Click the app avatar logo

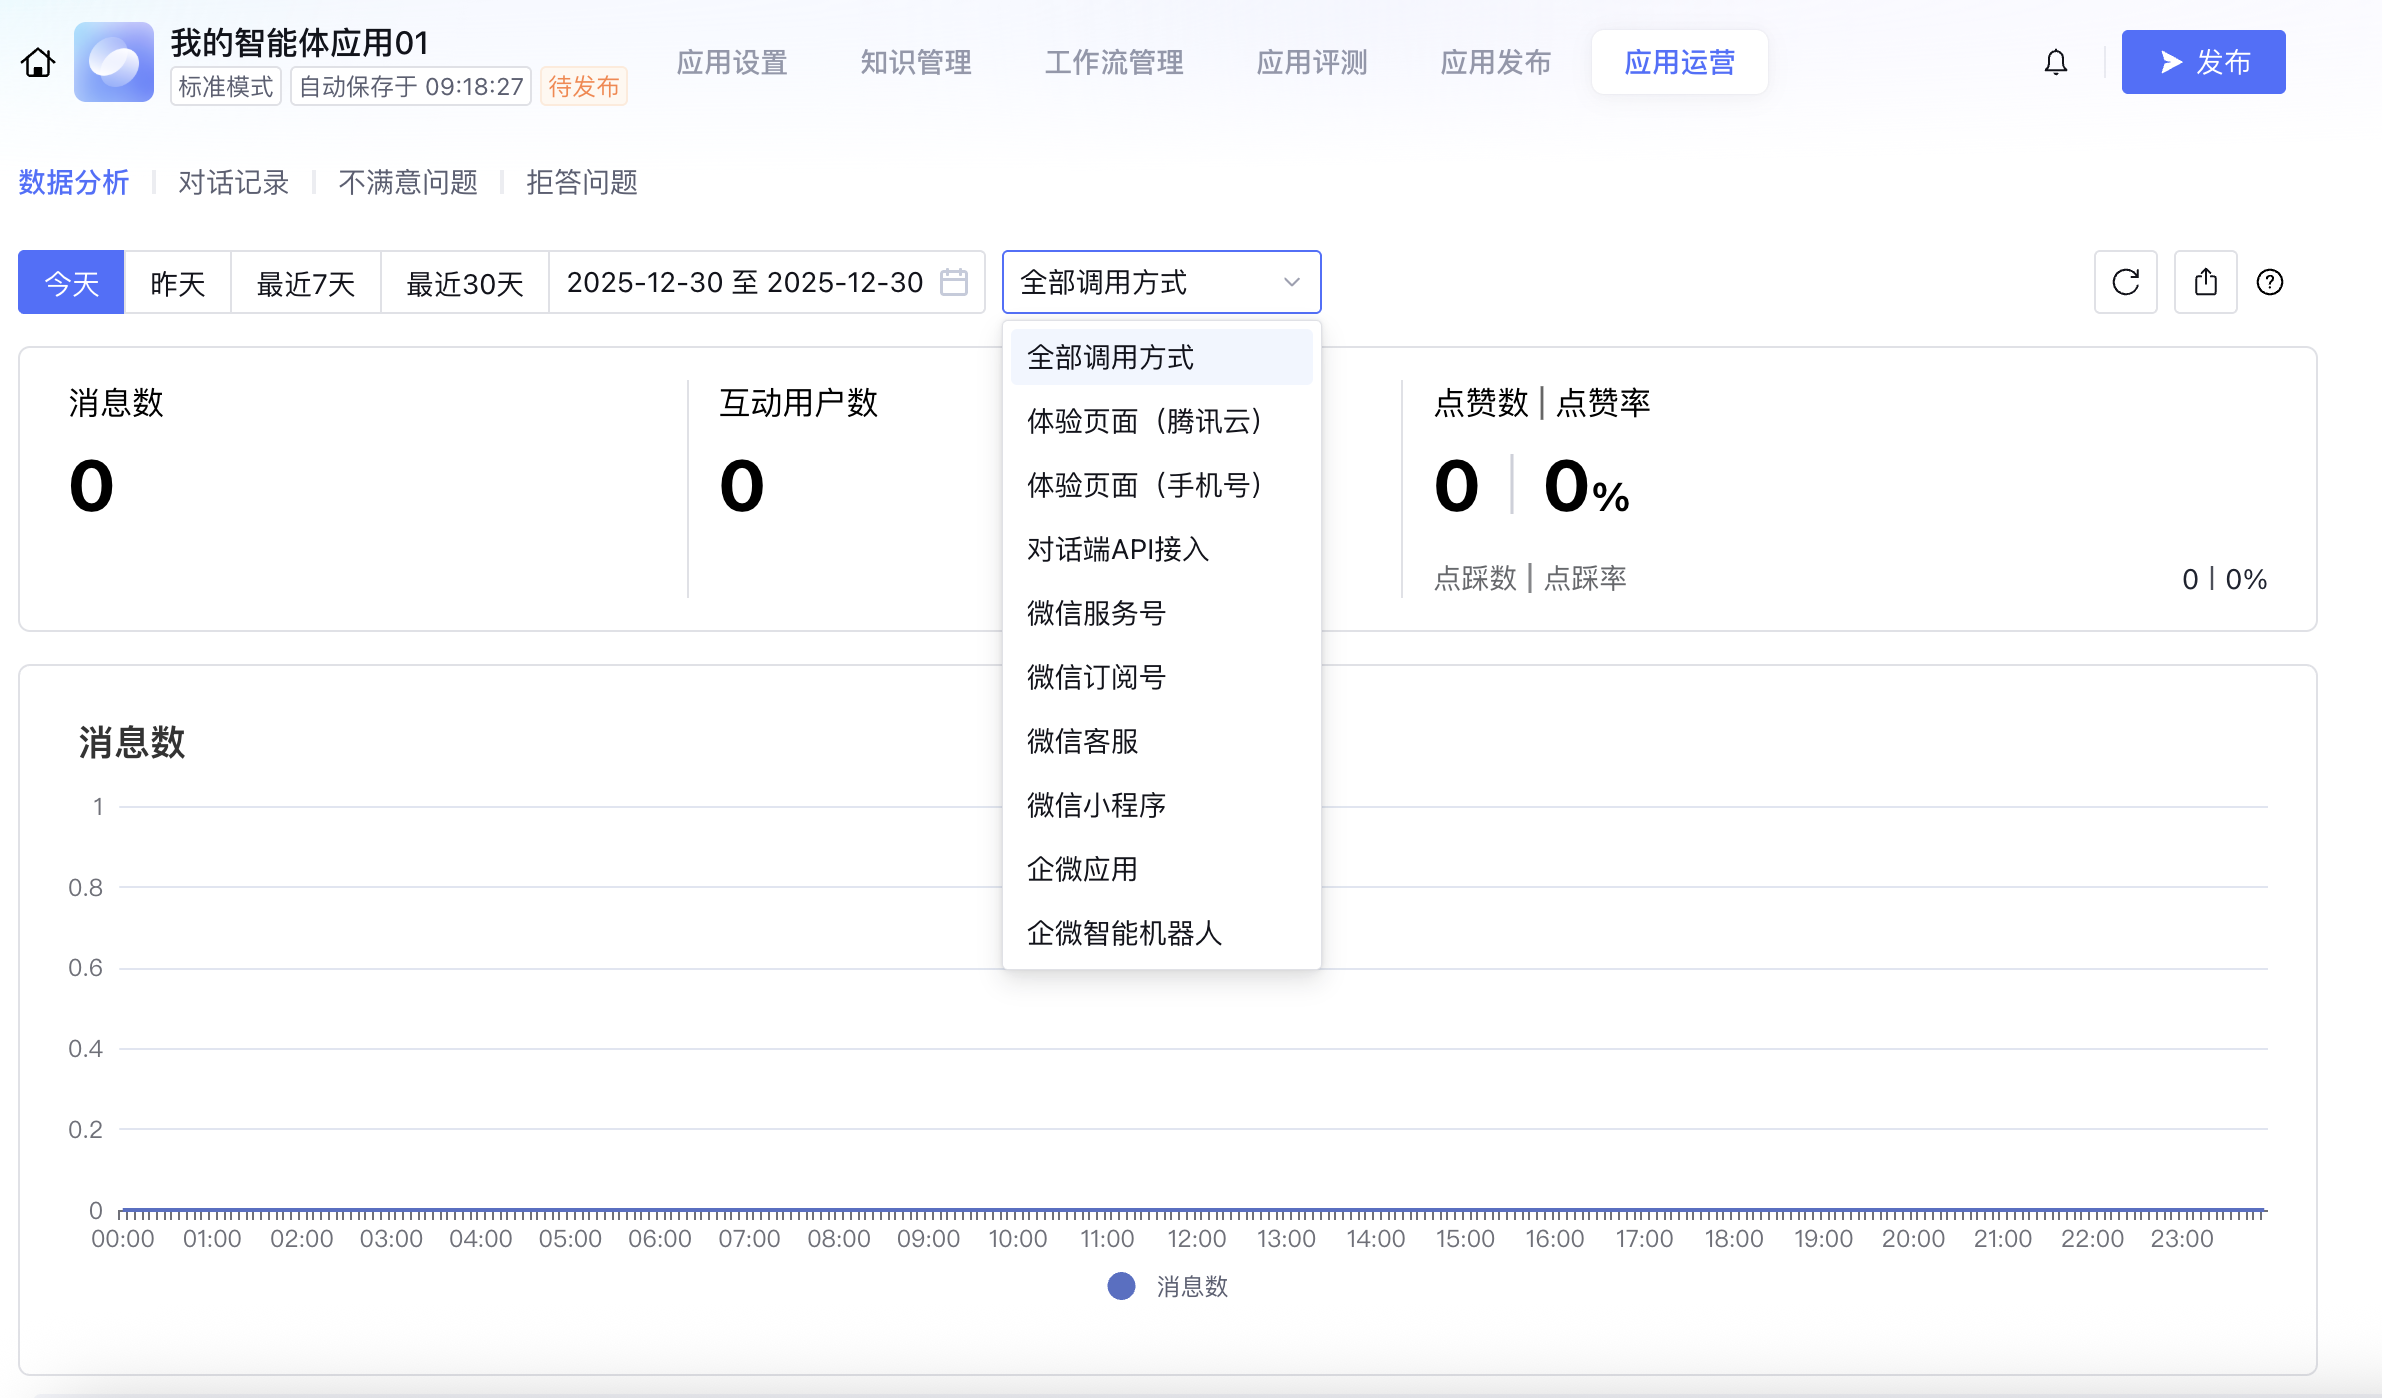[x=114, y=63]
